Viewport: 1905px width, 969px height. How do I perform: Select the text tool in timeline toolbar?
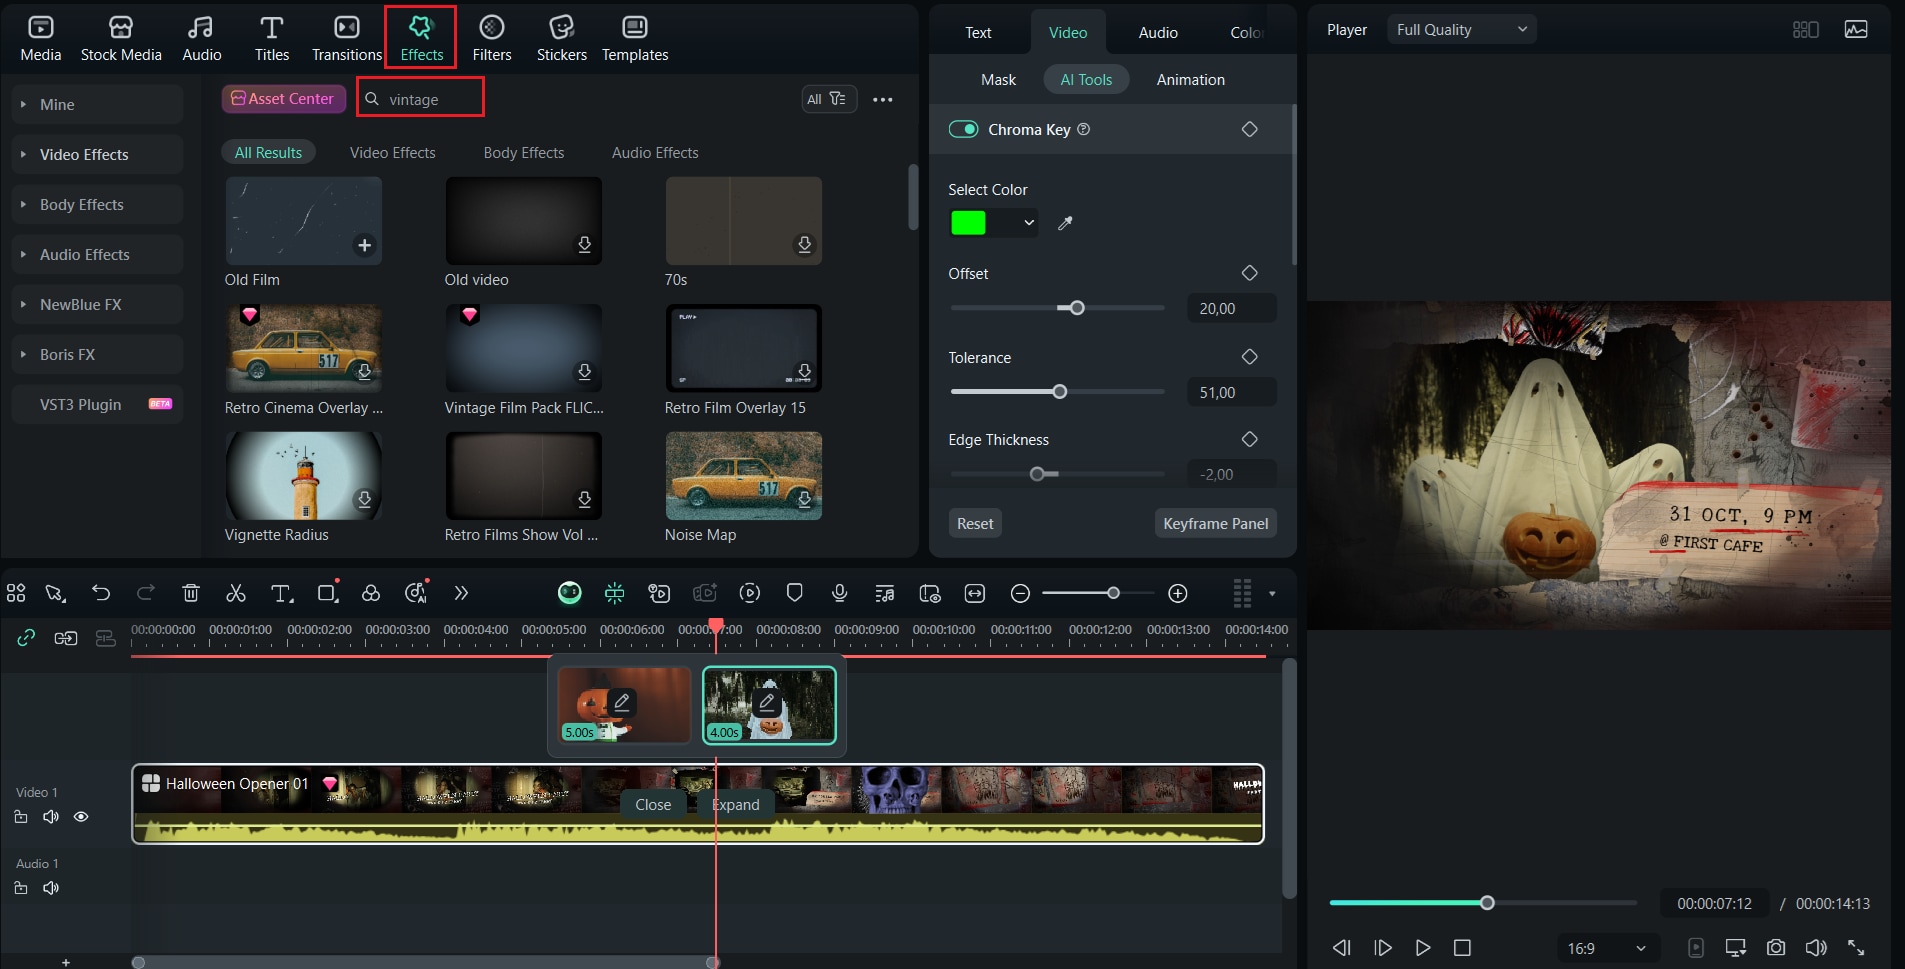[x=282, y=593]
